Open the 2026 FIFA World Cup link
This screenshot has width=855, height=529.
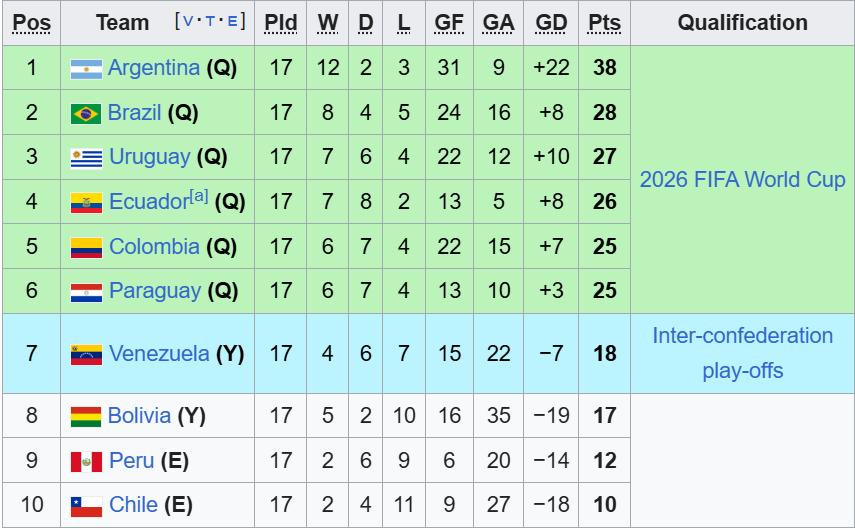pyautogui.click(x=742, y=180)
